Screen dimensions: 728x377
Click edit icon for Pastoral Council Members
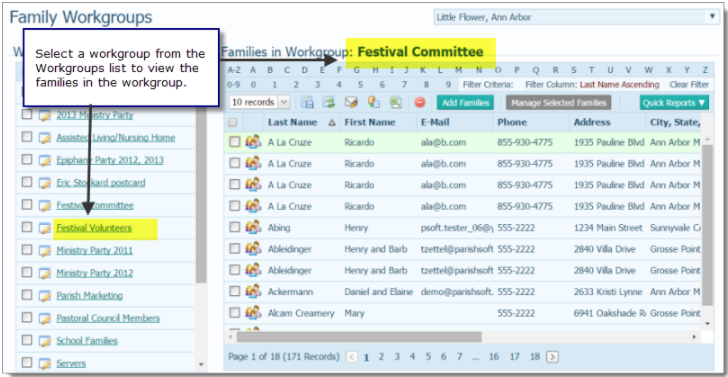(45, 318)
